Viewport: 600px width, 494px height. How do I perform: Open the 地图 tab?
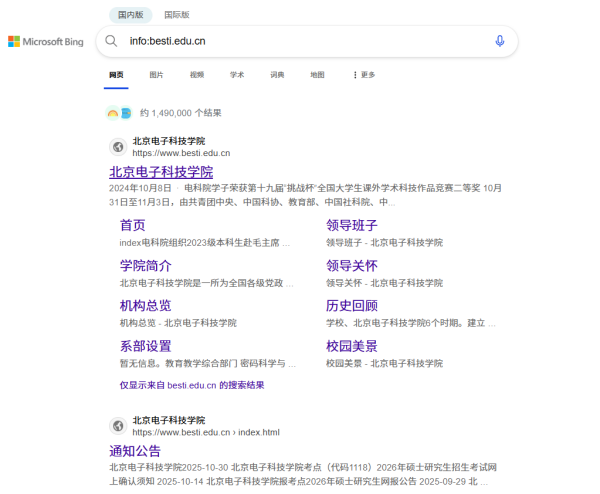click(317, 75)
